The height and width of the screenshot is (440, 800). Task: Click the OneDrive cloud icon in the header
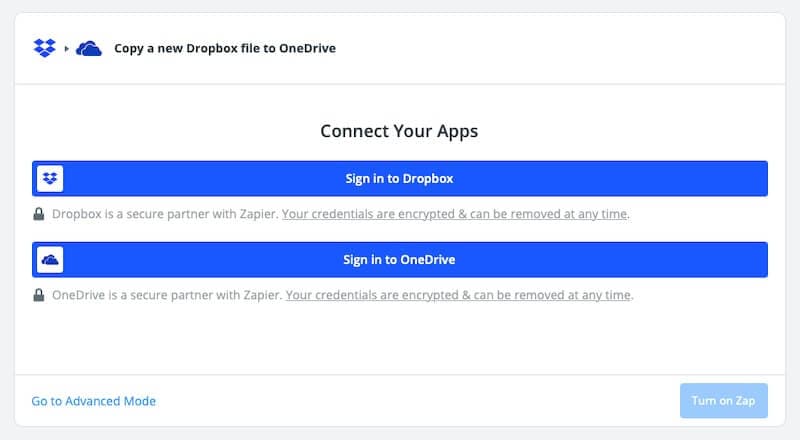89,48
